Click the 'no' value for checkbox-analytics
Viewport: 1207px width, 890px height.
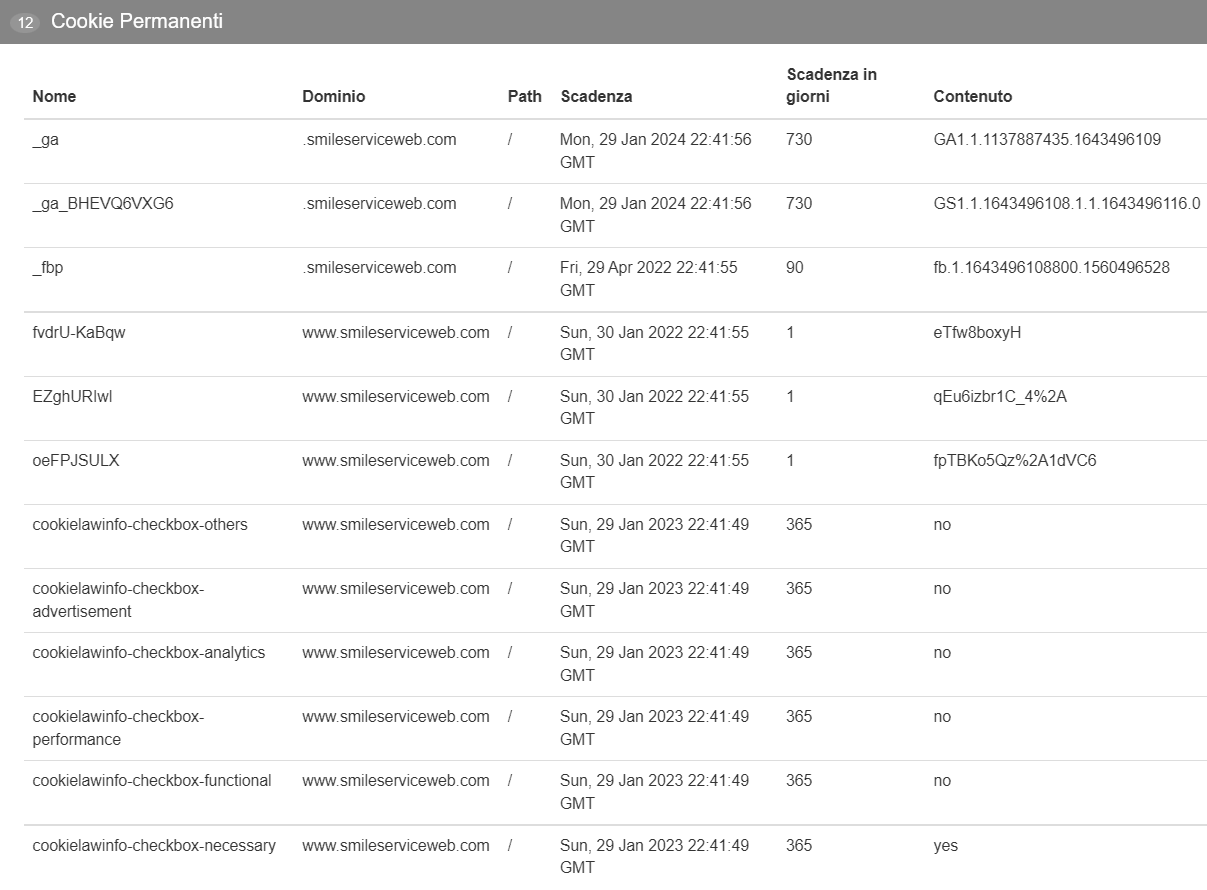tap(942, 653)
